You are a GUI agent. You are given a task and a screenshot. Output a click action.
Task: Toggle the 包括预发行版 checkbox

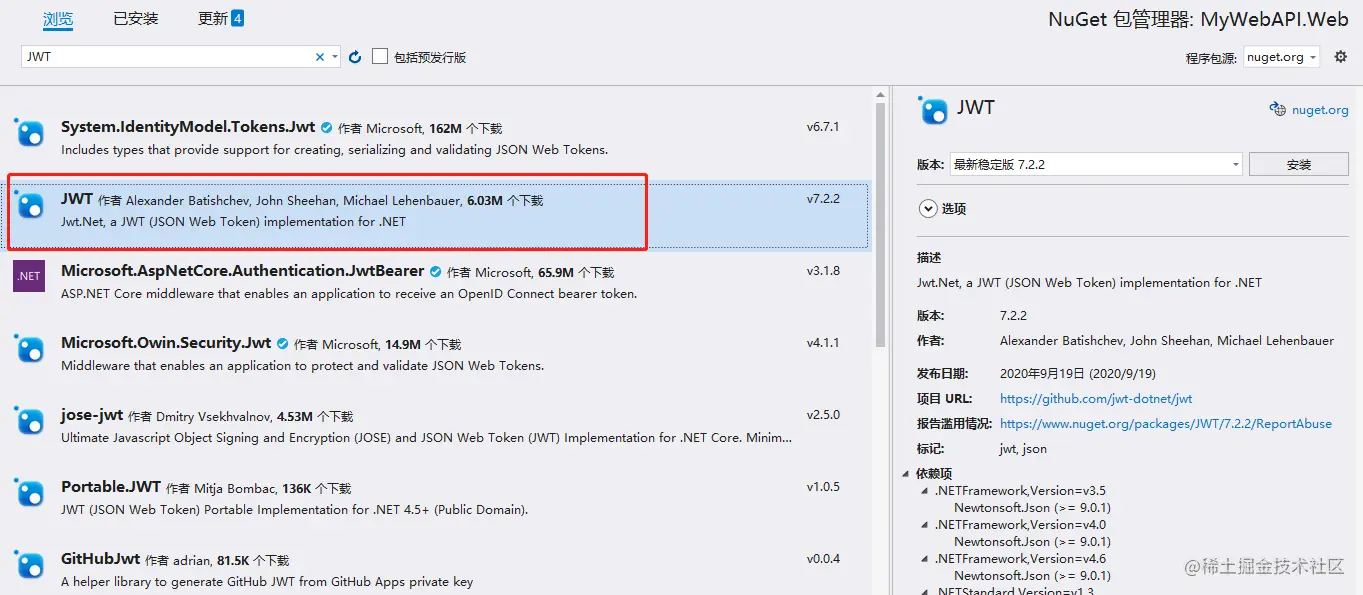[x=380, y=57]
